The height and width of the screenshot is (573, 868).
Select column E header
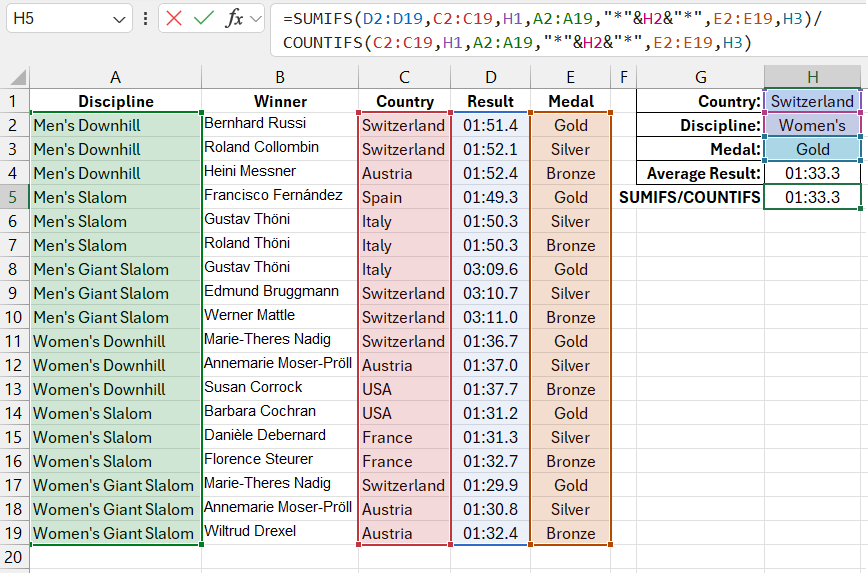click(571, 77)
